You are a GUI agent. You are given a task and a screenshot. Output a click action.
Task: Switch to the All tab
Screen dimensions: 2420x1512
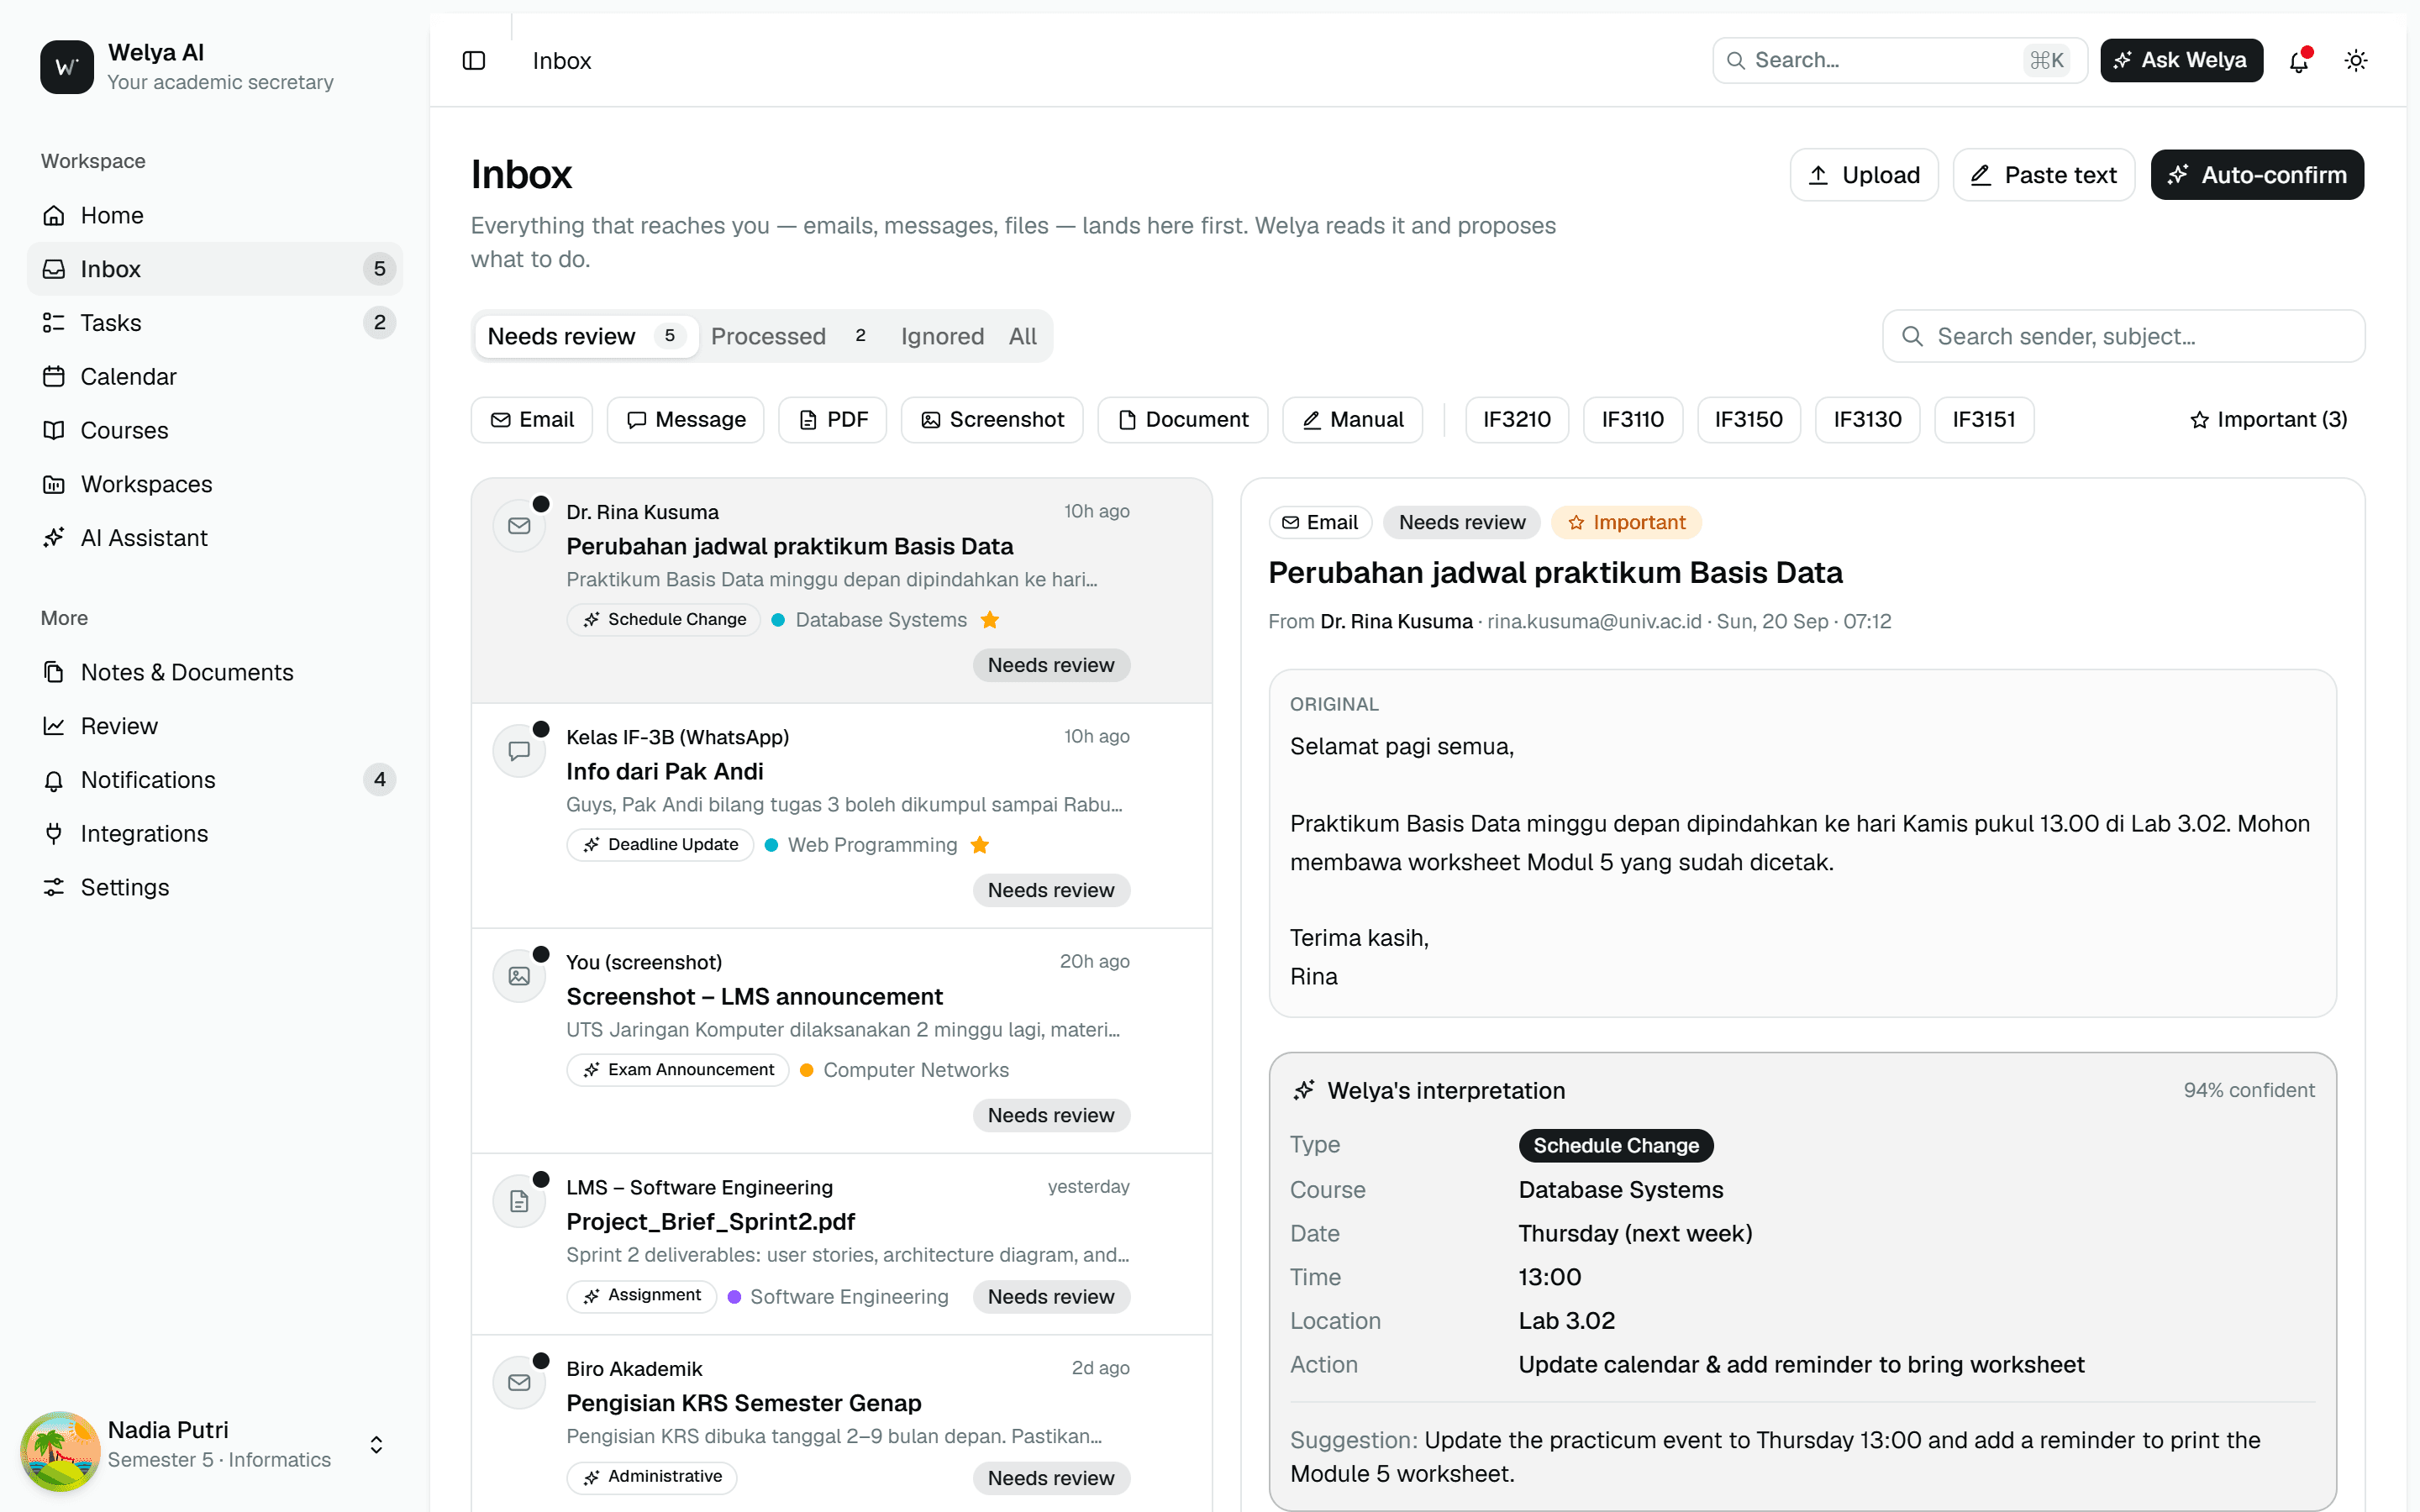pos(1022,336)
